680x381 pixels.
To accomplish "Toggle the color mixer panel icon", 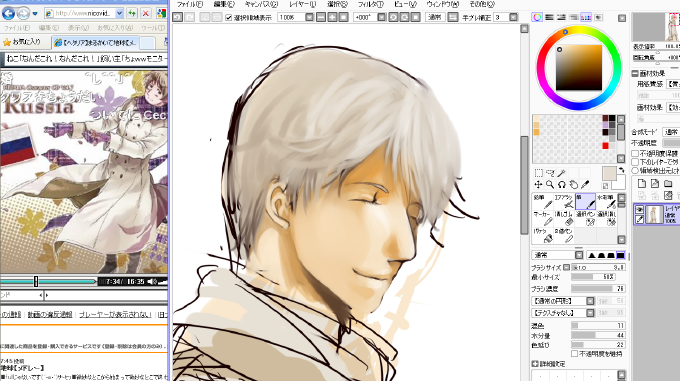I will (x=573, y=17).
